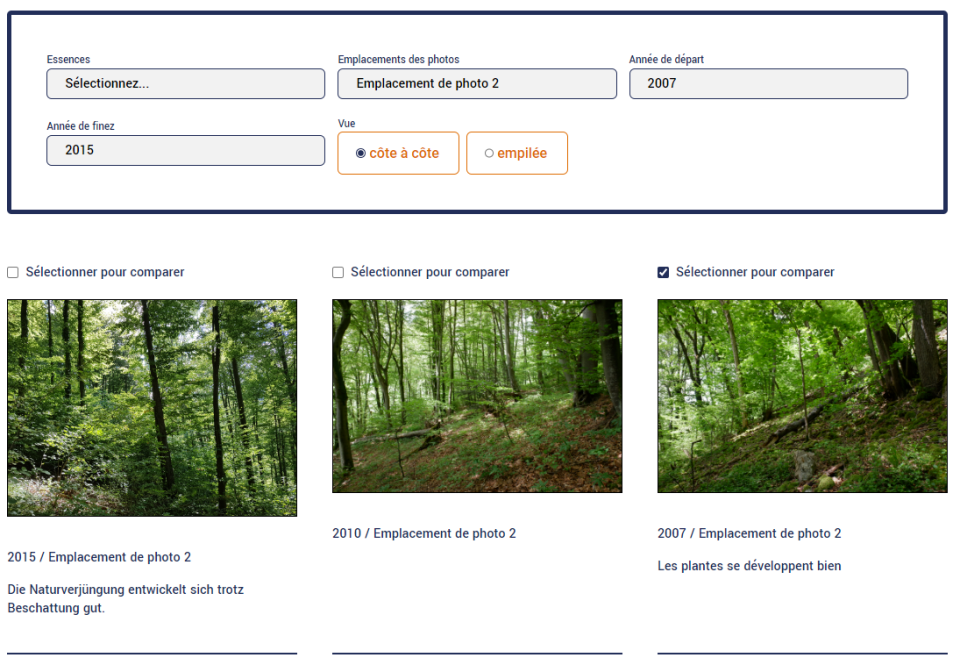
Task: Uncheck compare box for 2007 photo
Action: 663,272
